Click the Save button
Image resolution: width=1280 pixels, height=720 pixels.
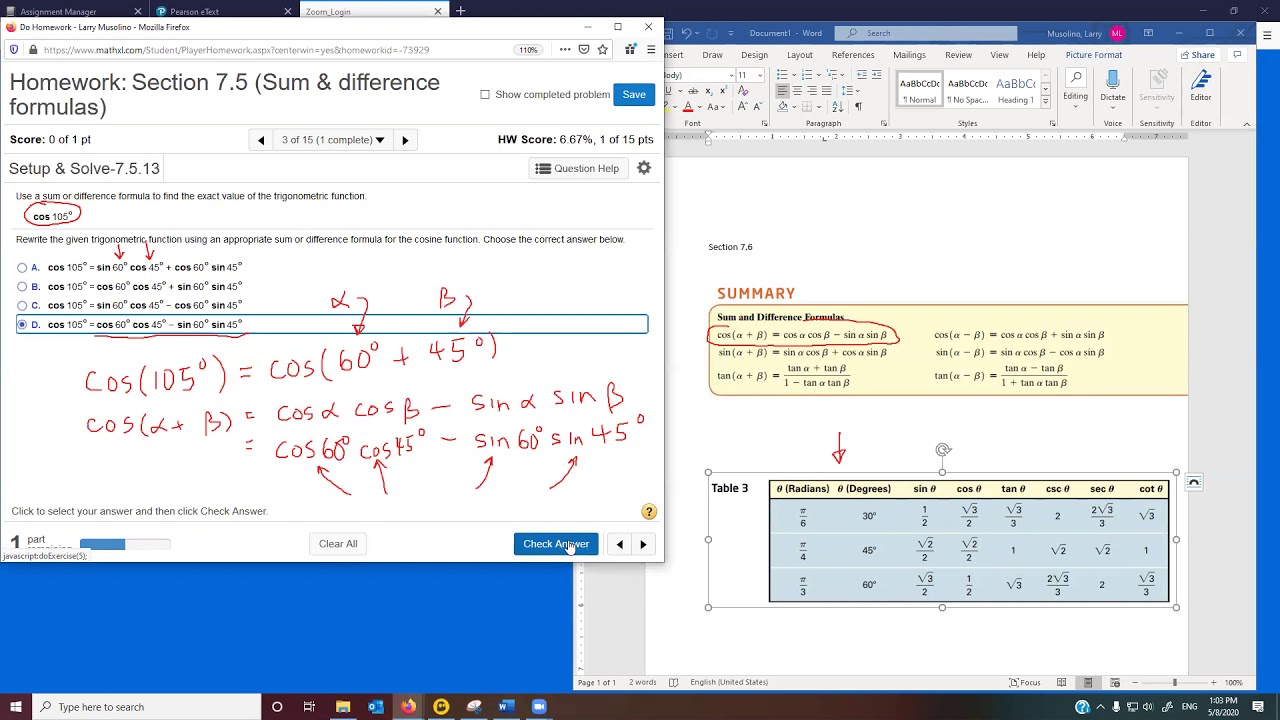tap(634, 95)
